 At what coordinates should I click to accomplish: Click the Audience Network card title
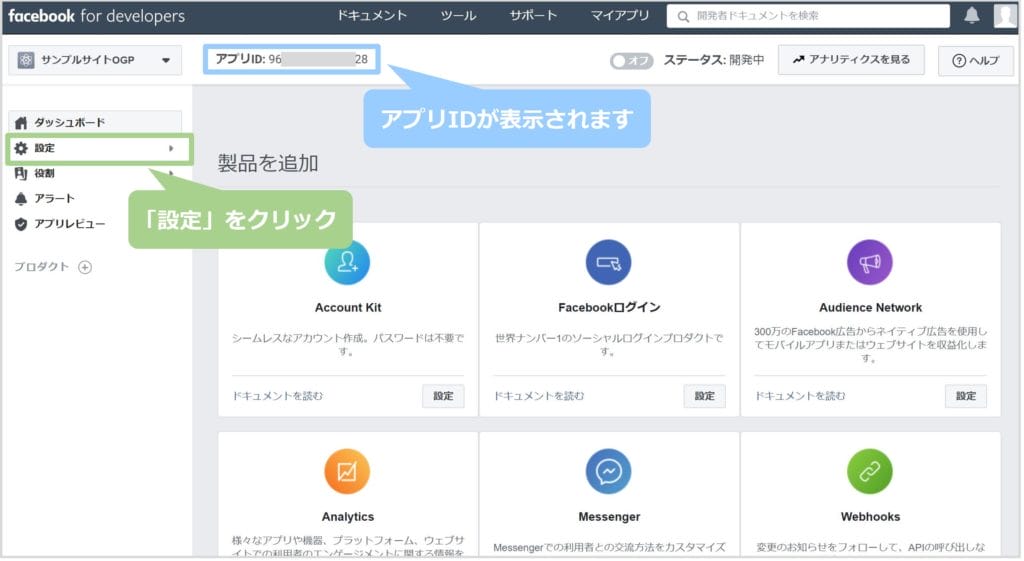[x=872, y=308]
